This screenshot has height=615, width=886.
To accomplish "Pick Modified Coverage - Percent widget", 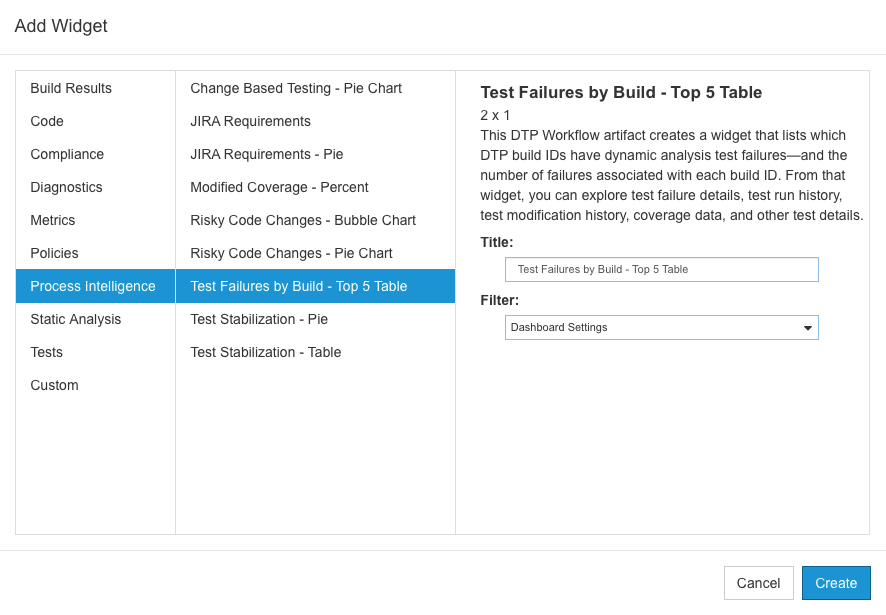I will 315,187.
